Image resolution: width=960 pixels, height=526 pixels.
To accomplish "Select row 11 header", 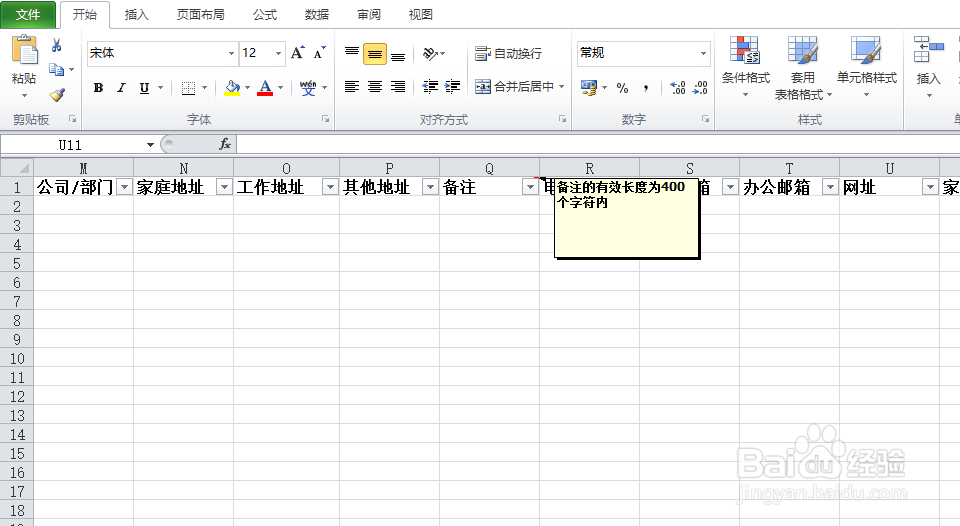I will (17, 377).
